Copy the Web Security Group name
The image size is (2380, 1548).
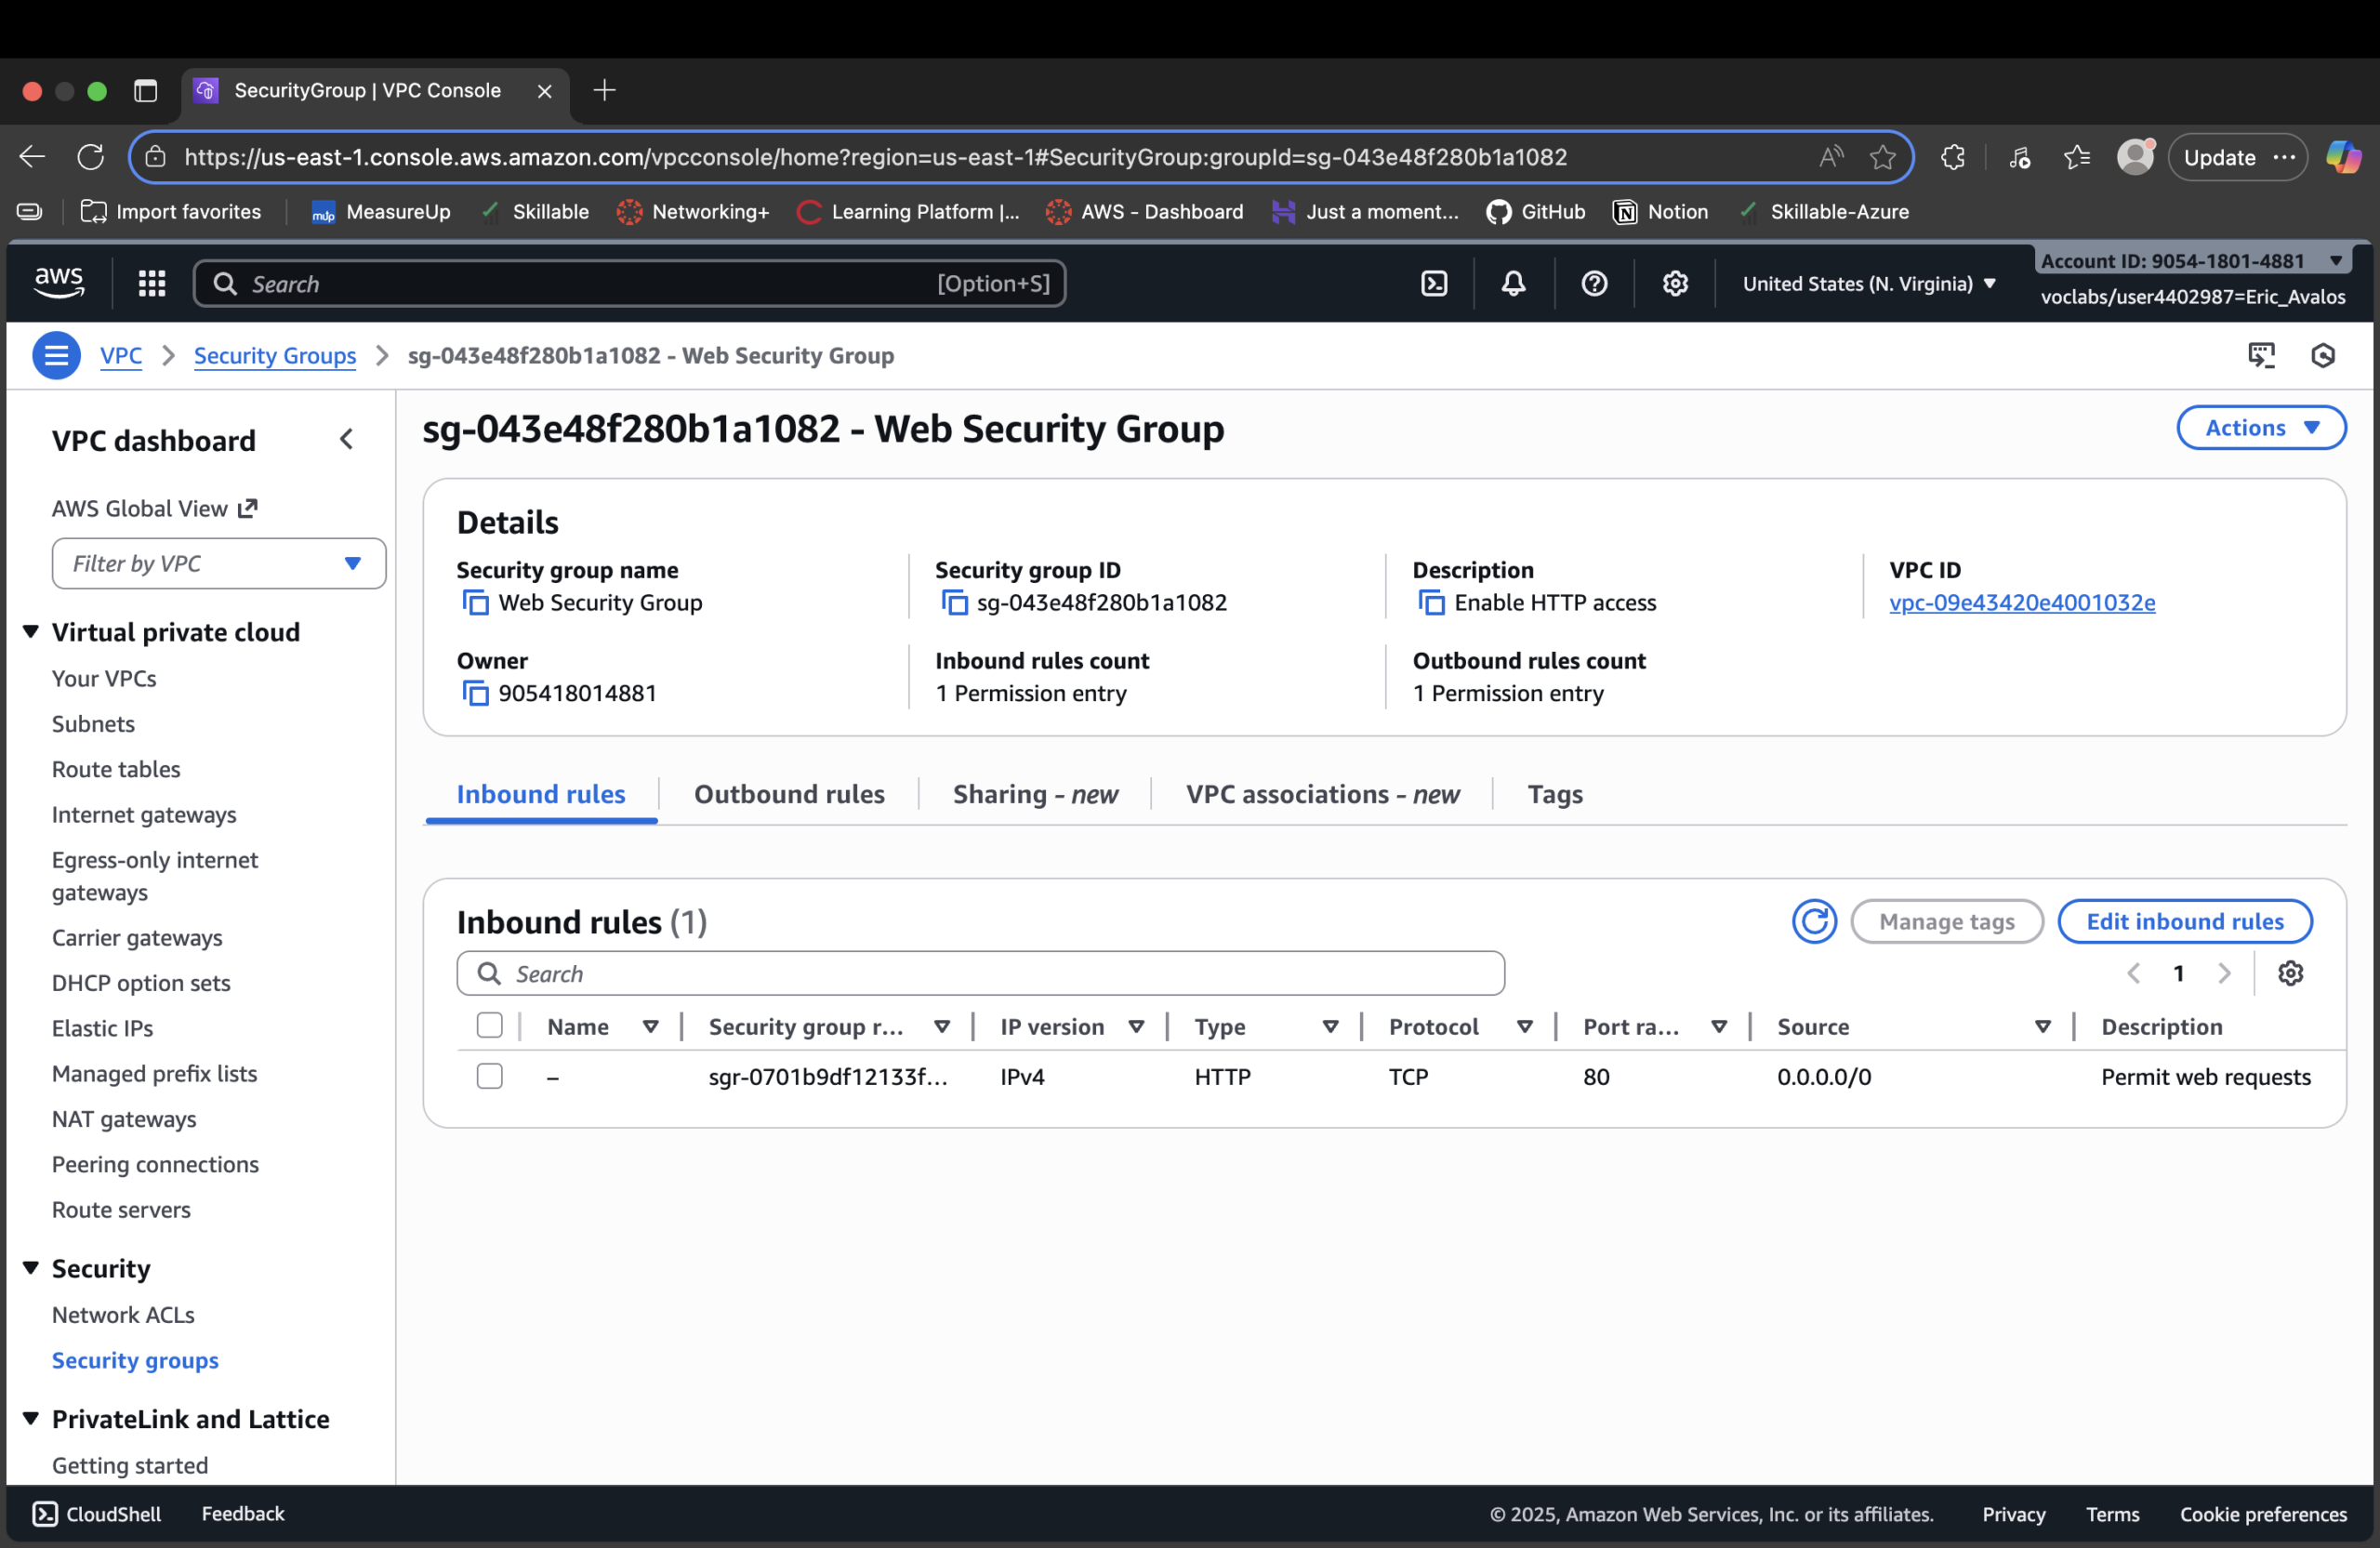[474, 603]
